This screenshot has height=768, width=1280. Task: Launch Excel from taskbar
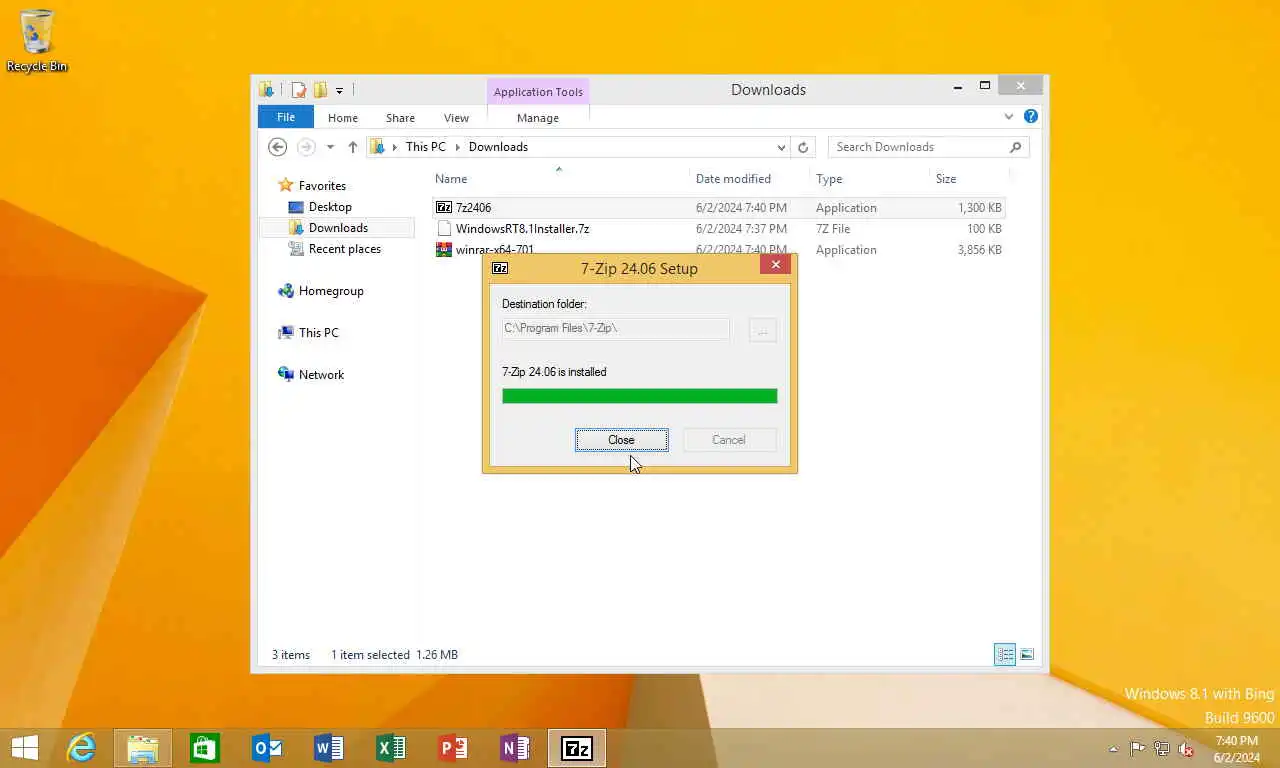pos(391,748)
